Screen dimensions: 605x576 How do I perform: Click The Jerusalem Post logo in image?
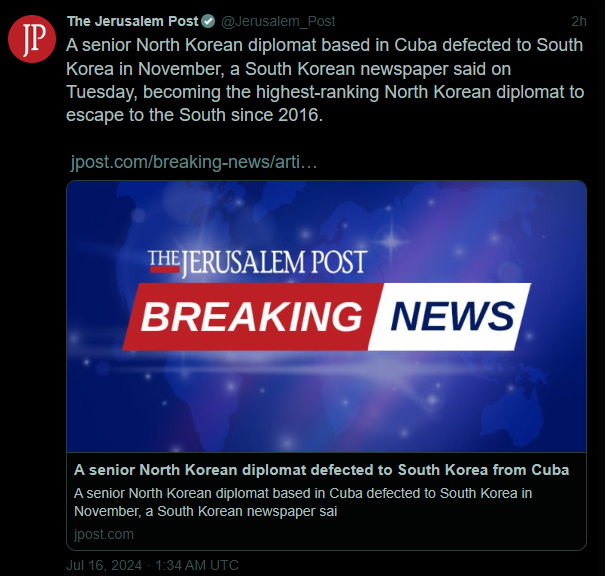(258, 262)
